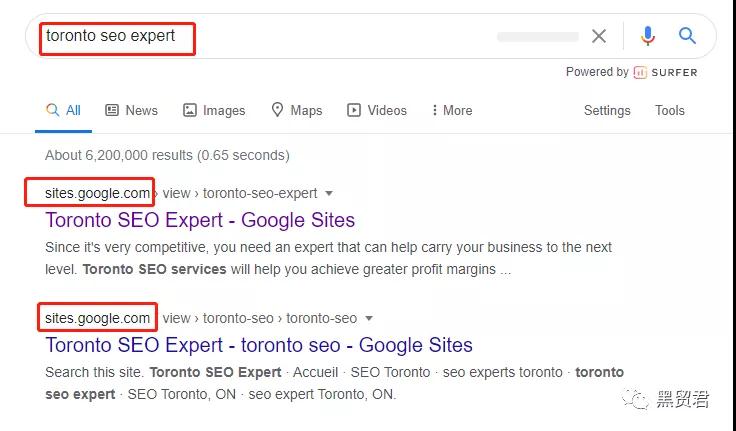Start voice search with microphone icon
The height and width of the screenshot is (431, 736).
click(x=648, y=37)
